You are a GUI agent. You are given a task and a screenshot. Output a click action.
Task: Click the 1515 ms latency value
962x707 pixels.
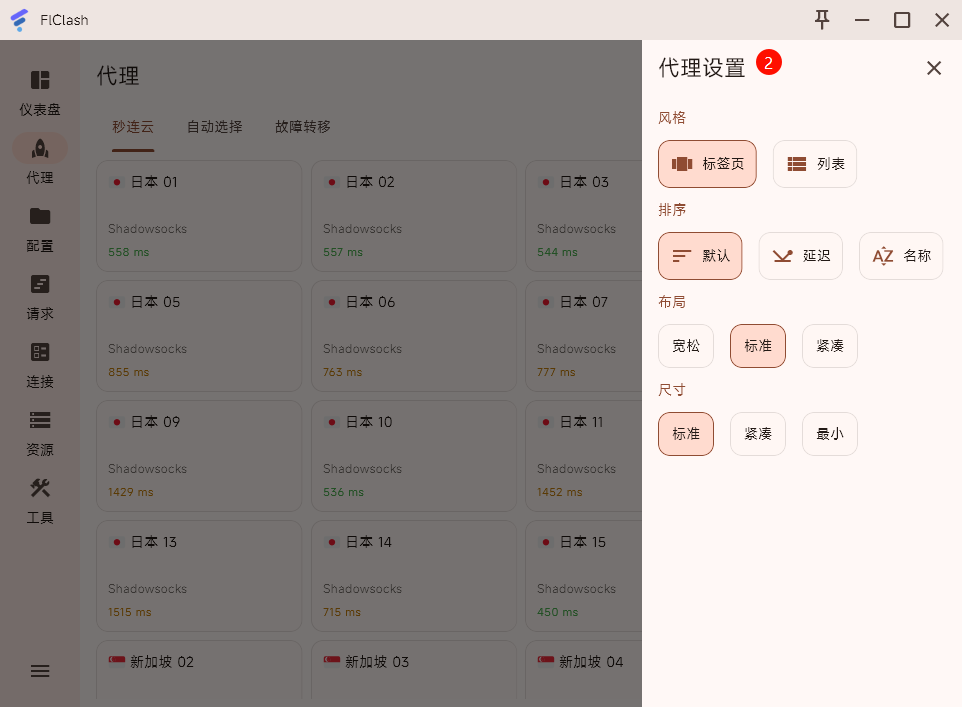pyautogui.click(x=129, y=612)
